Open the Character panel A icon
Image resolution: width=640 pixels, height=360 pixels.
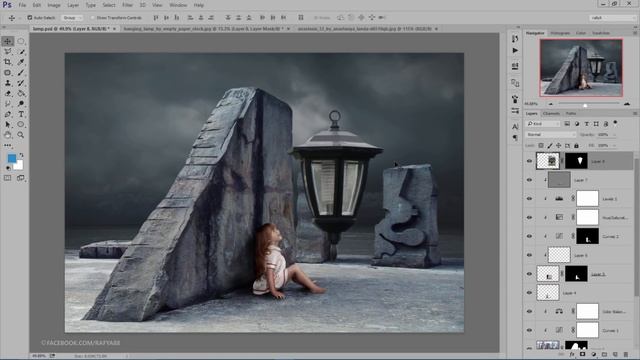(x=515, y=127)
